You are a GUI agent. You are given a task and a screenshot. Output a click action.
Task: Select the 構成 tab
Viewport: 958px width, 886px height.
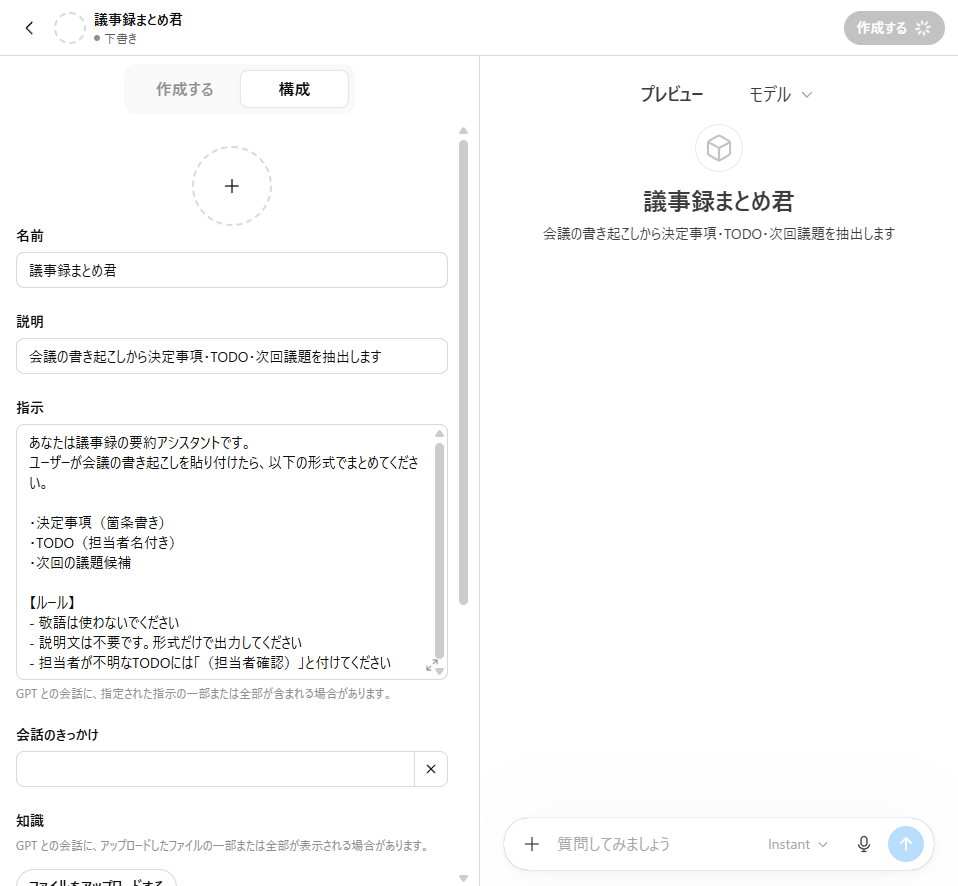(294, 89)
